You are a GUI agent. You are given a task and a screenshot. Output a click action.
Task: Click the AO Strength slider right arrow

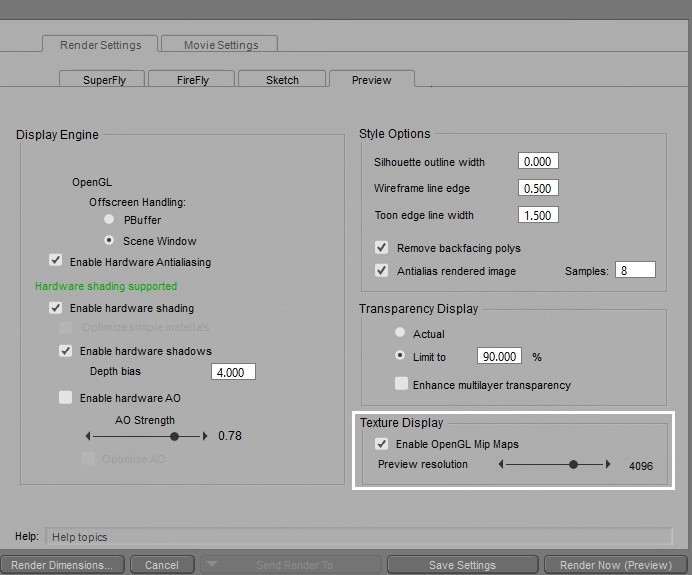pyautogui.click(x=206, y=436)
